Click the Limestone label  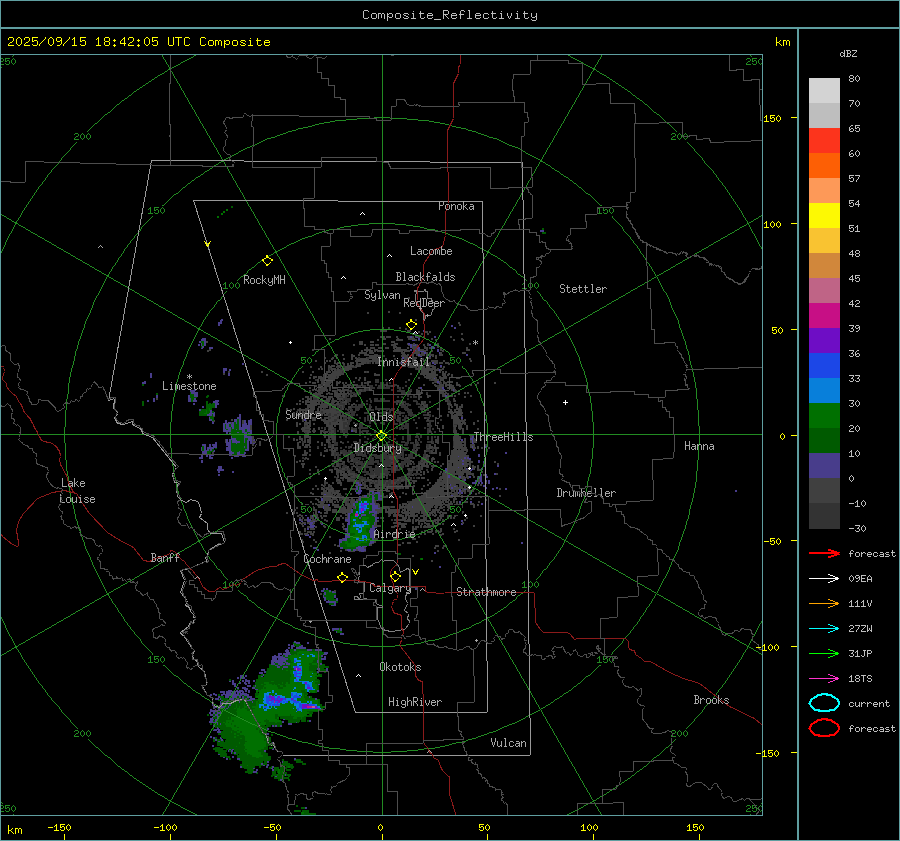[189, 386]
